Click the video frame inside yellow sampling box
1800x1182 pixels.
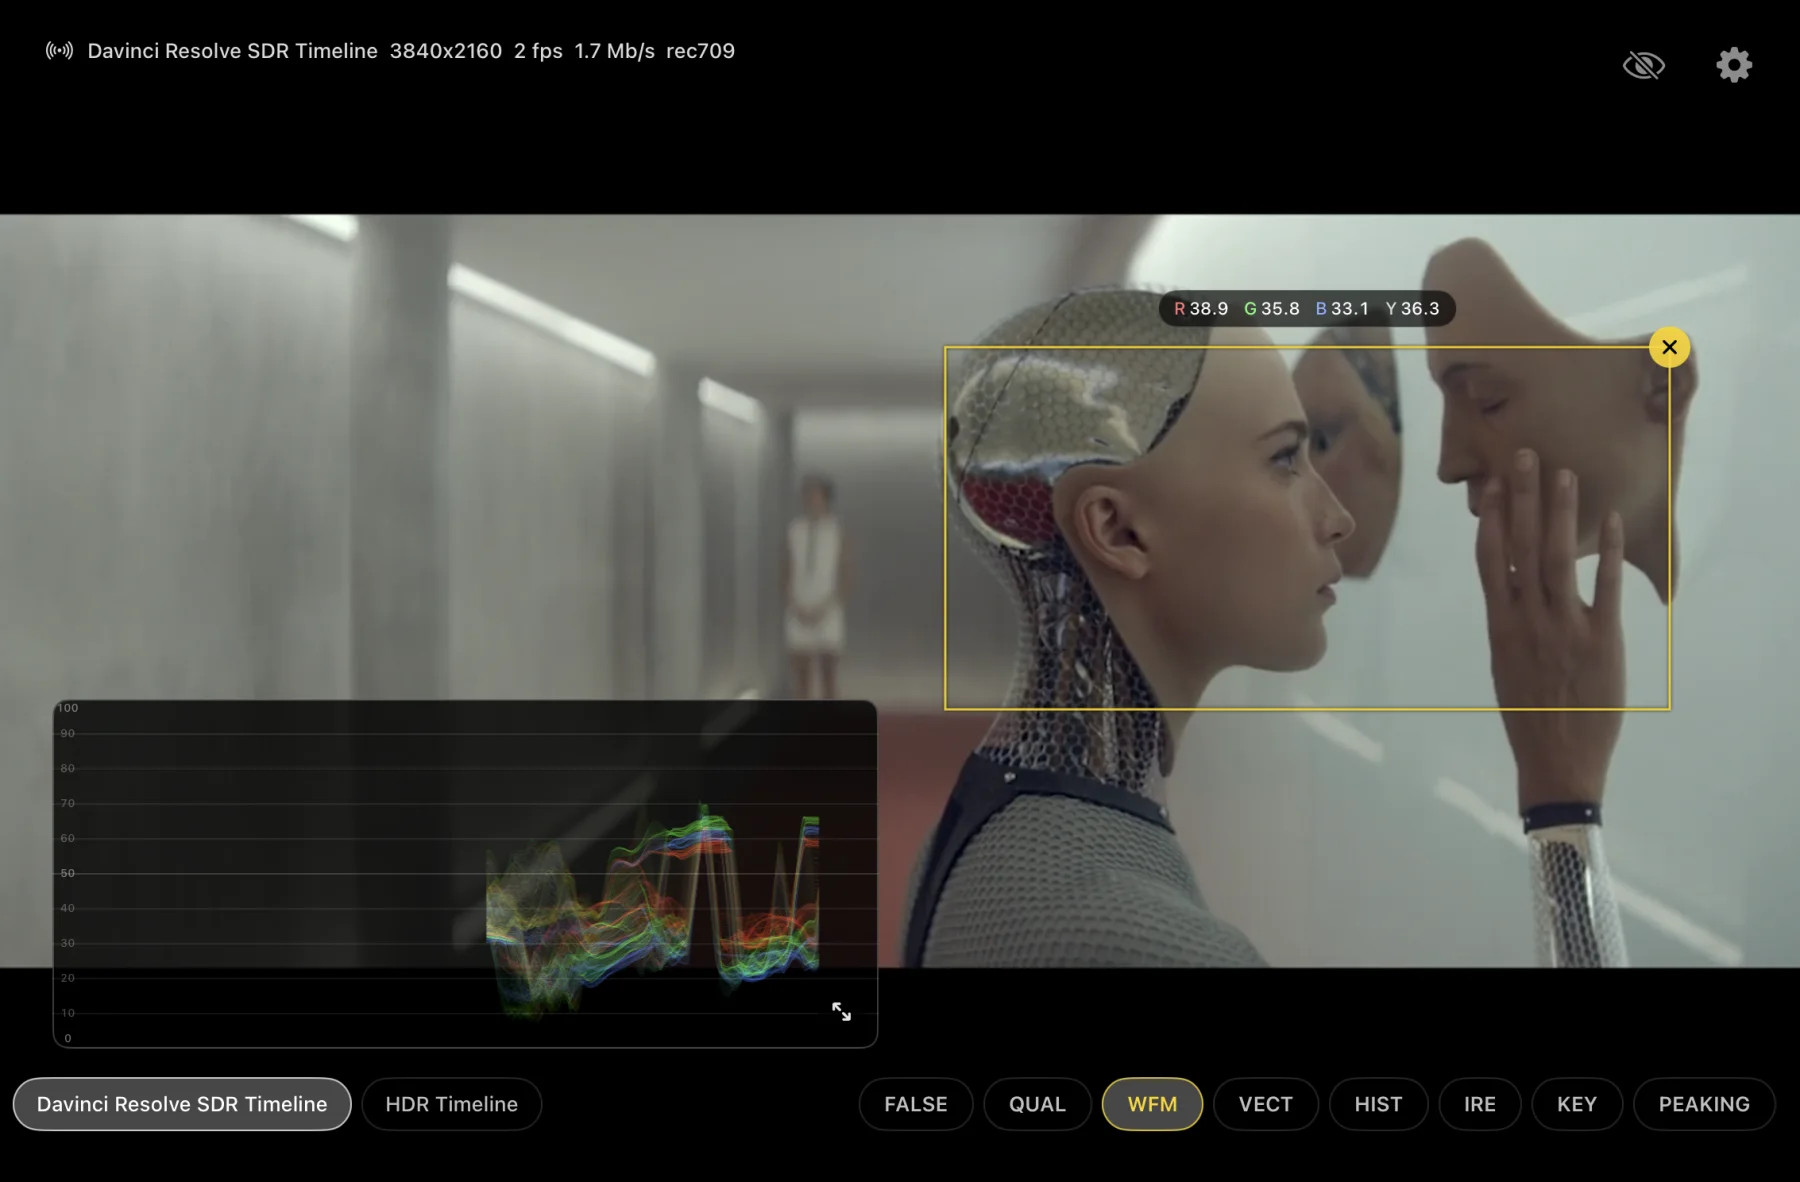click(x=1307, y=528)
